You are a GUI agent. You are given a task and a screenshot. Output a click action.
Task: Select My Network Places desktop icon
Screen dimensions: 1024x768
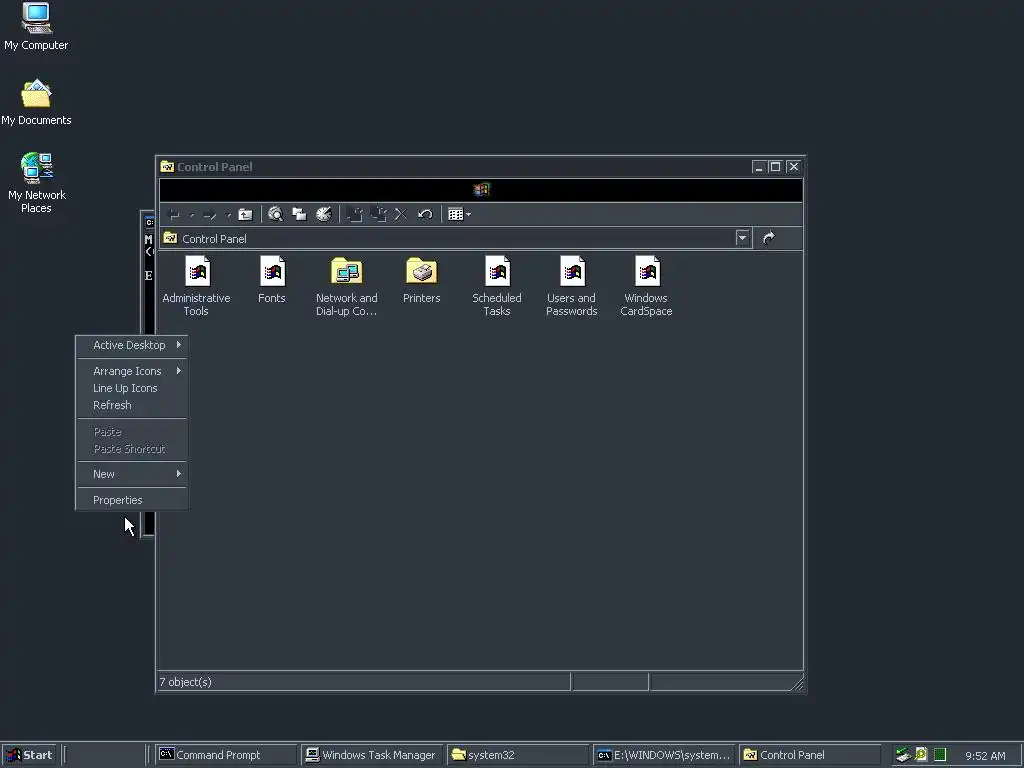coord(37,183)
